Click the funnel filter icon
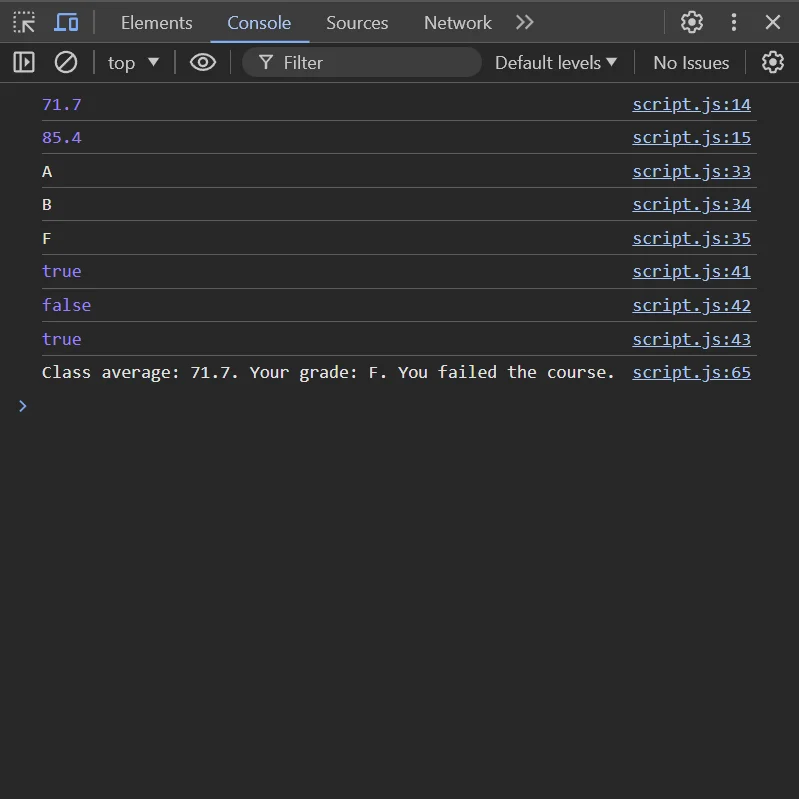799x799 pixels. click(265, 63)
